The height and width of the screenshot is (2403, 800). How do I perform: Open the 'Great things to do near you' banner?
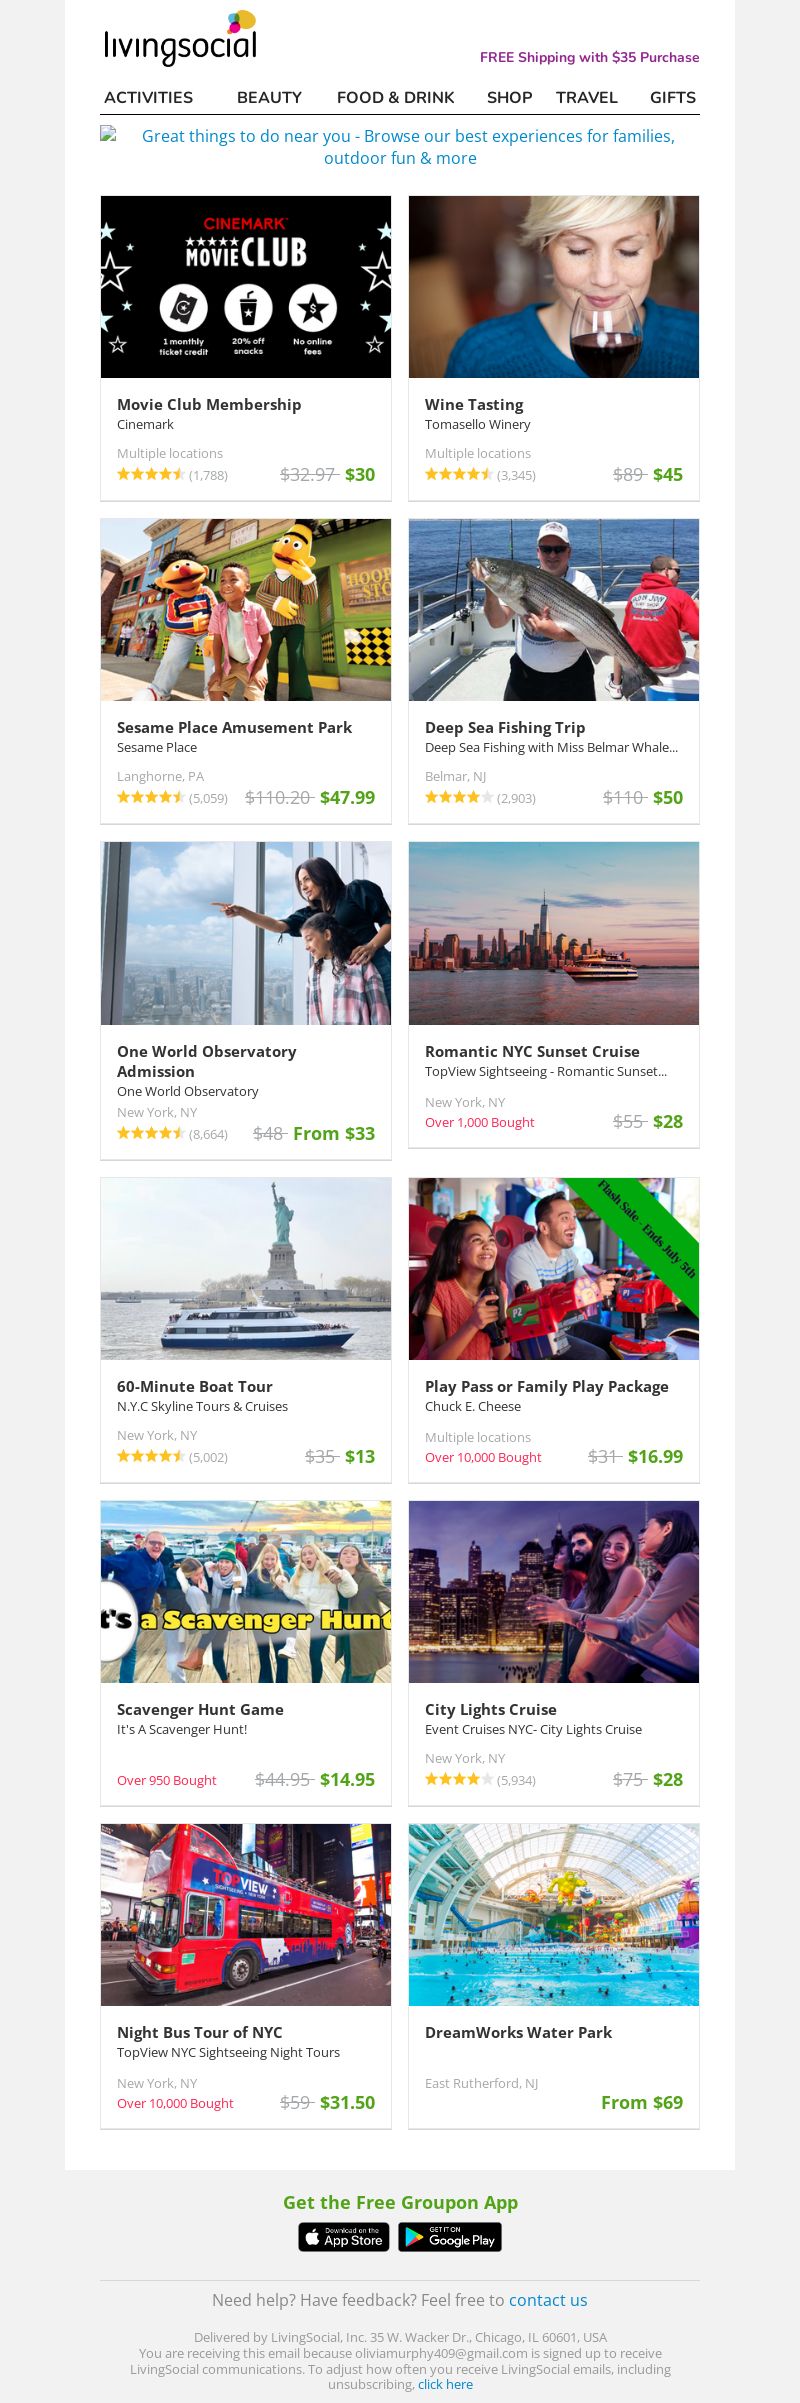tap(400, 147)
